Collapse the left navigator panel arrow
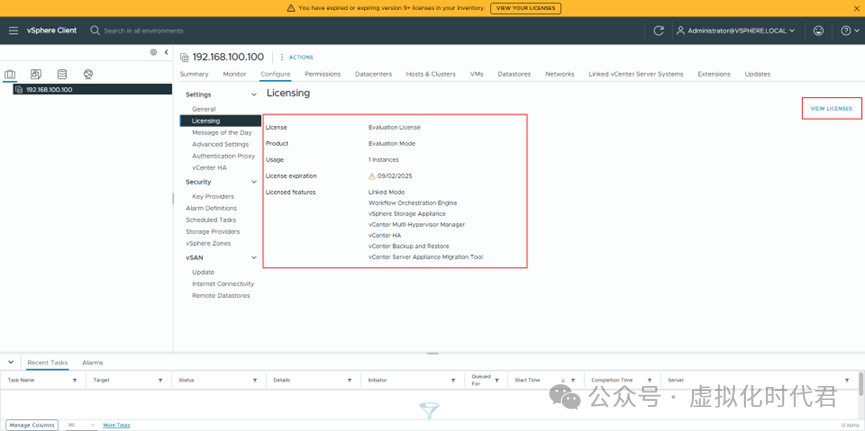 (165, 52)
